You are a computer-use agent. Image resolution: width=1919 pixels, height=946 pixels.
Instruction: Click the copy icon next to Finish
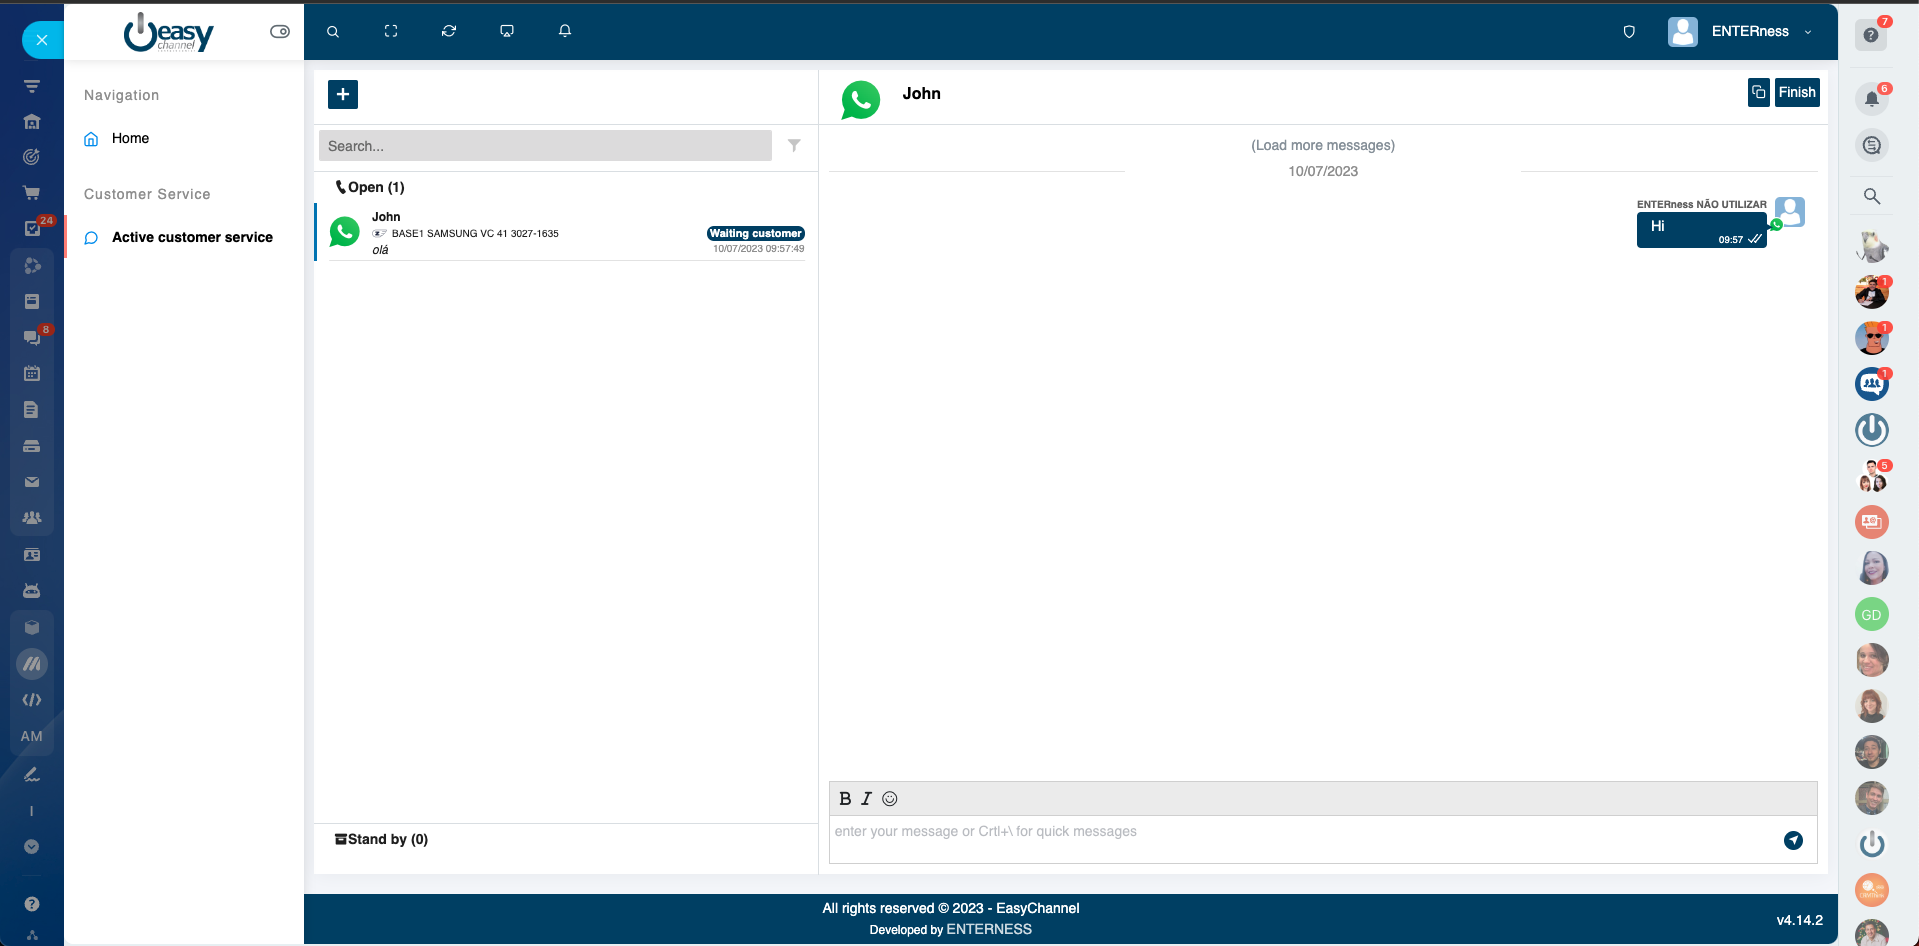tap(1758, 92)
